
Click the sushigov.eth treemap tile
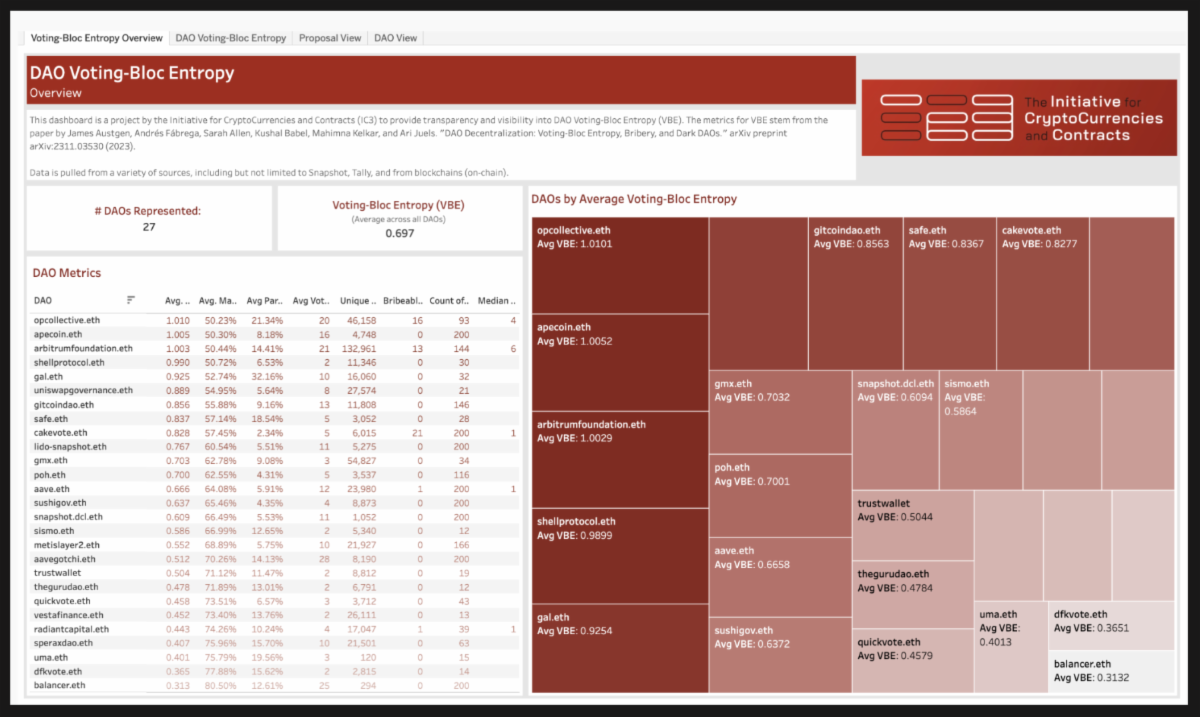tap(780, 655)
